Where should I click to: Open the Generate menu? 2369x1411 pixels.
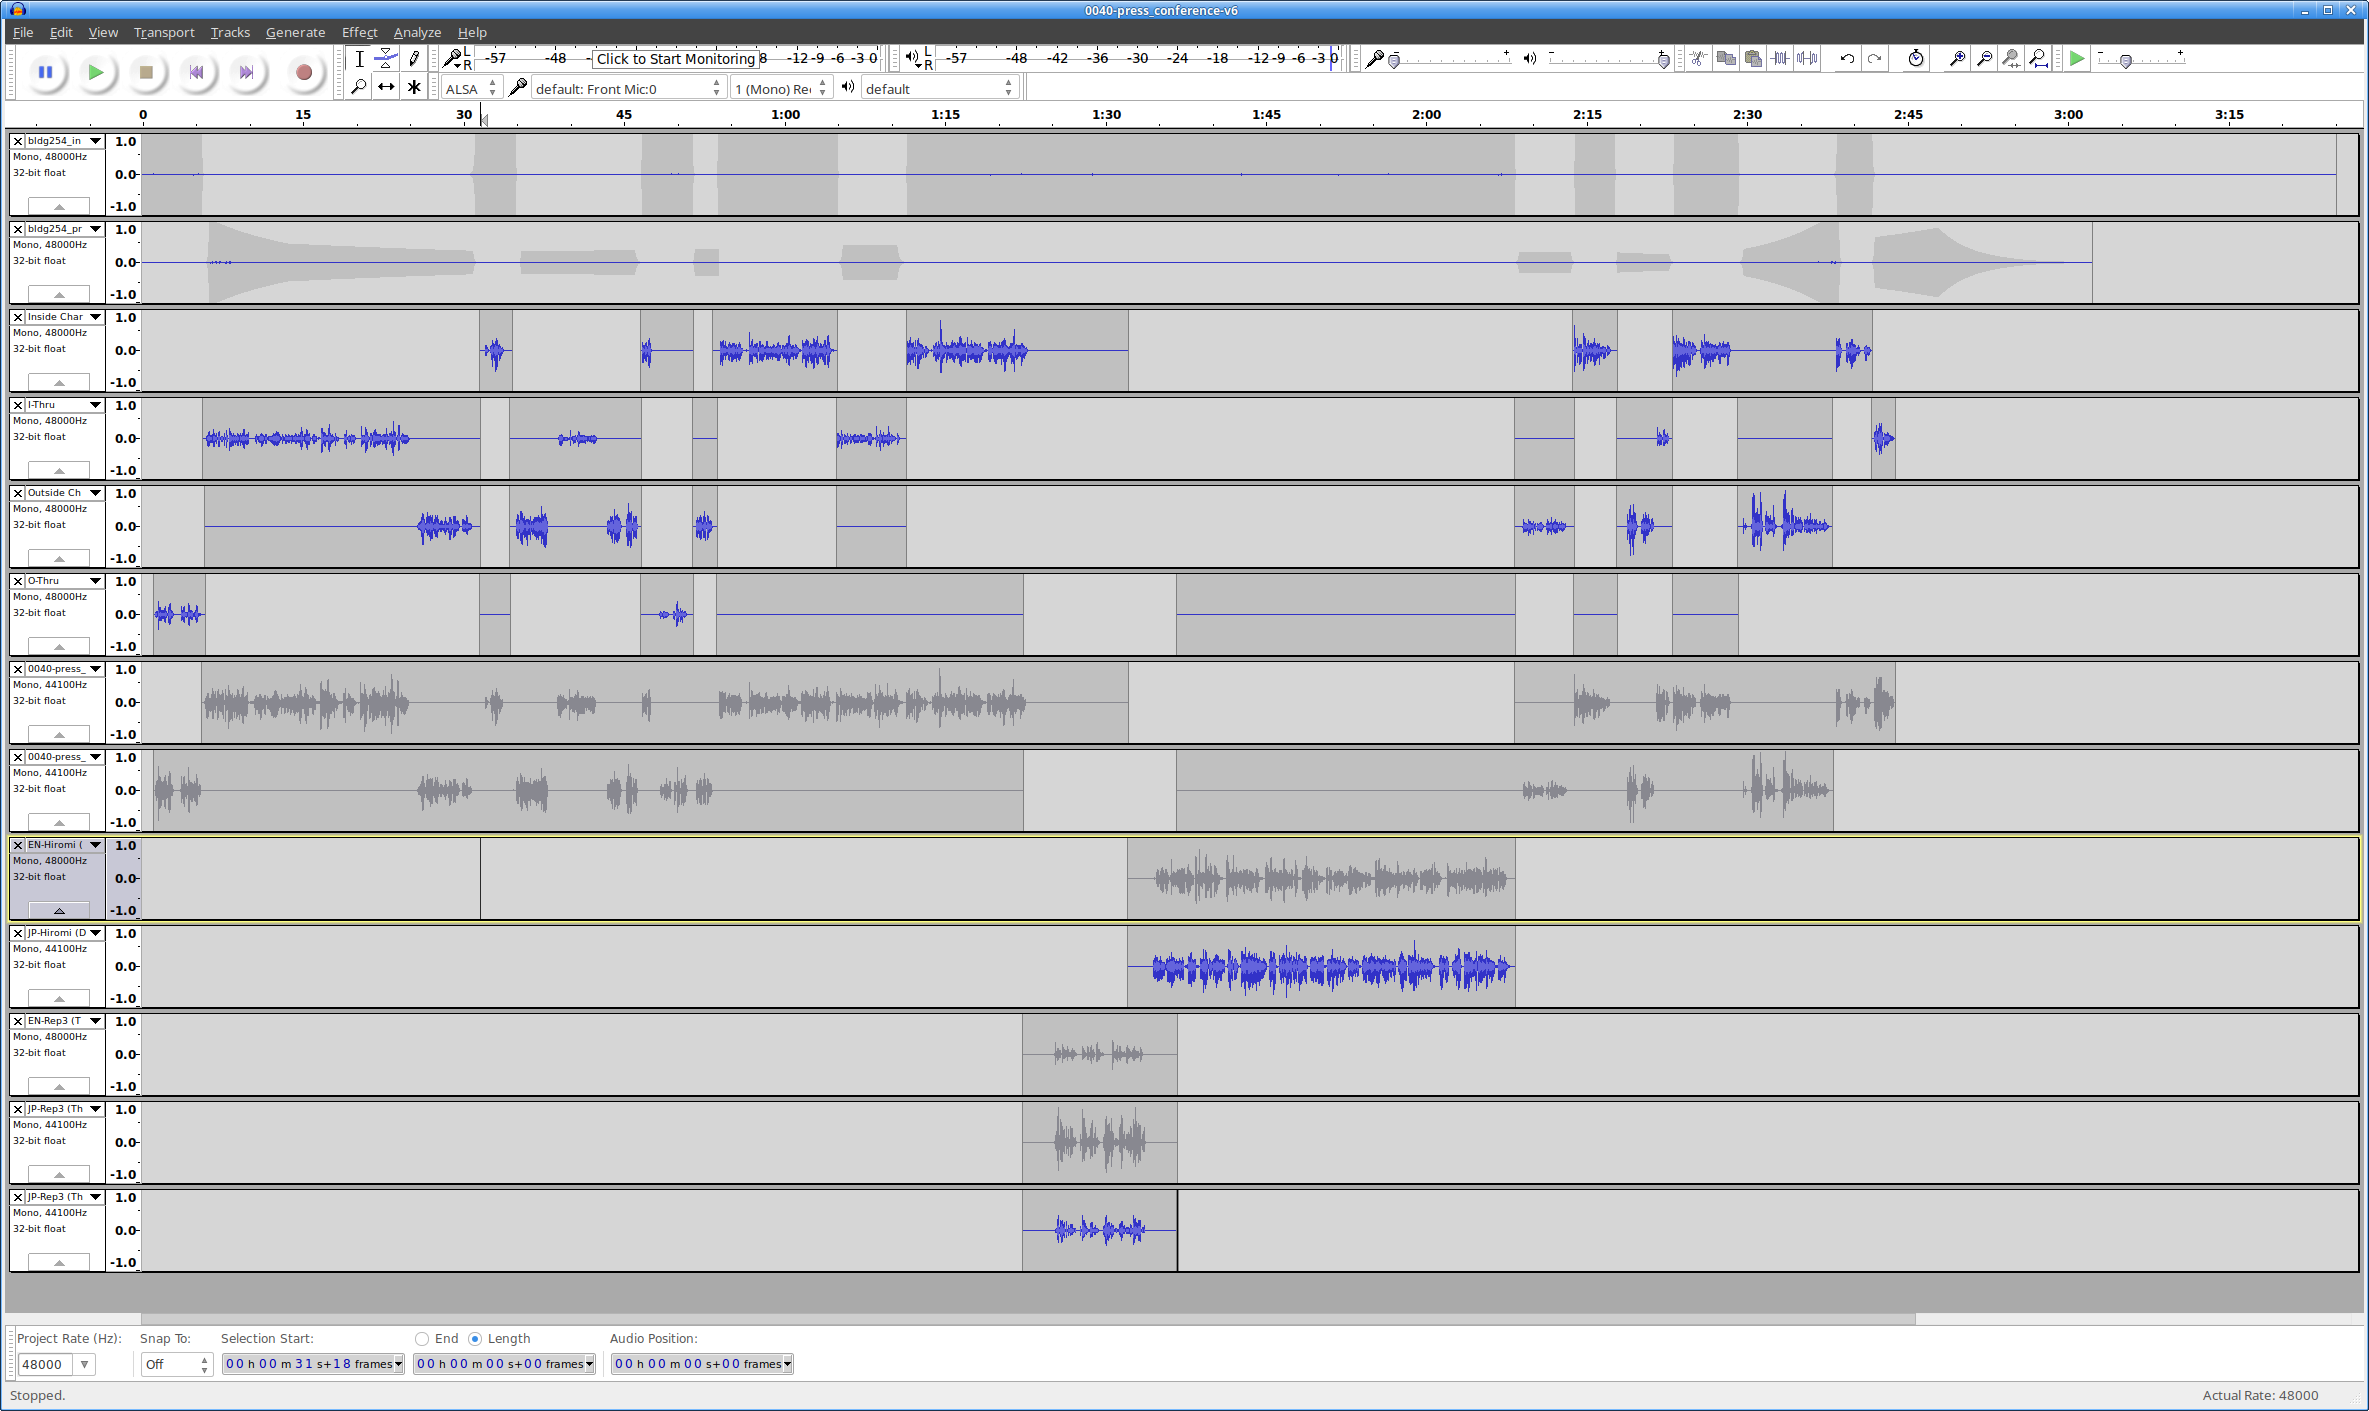tap(295, 32)
